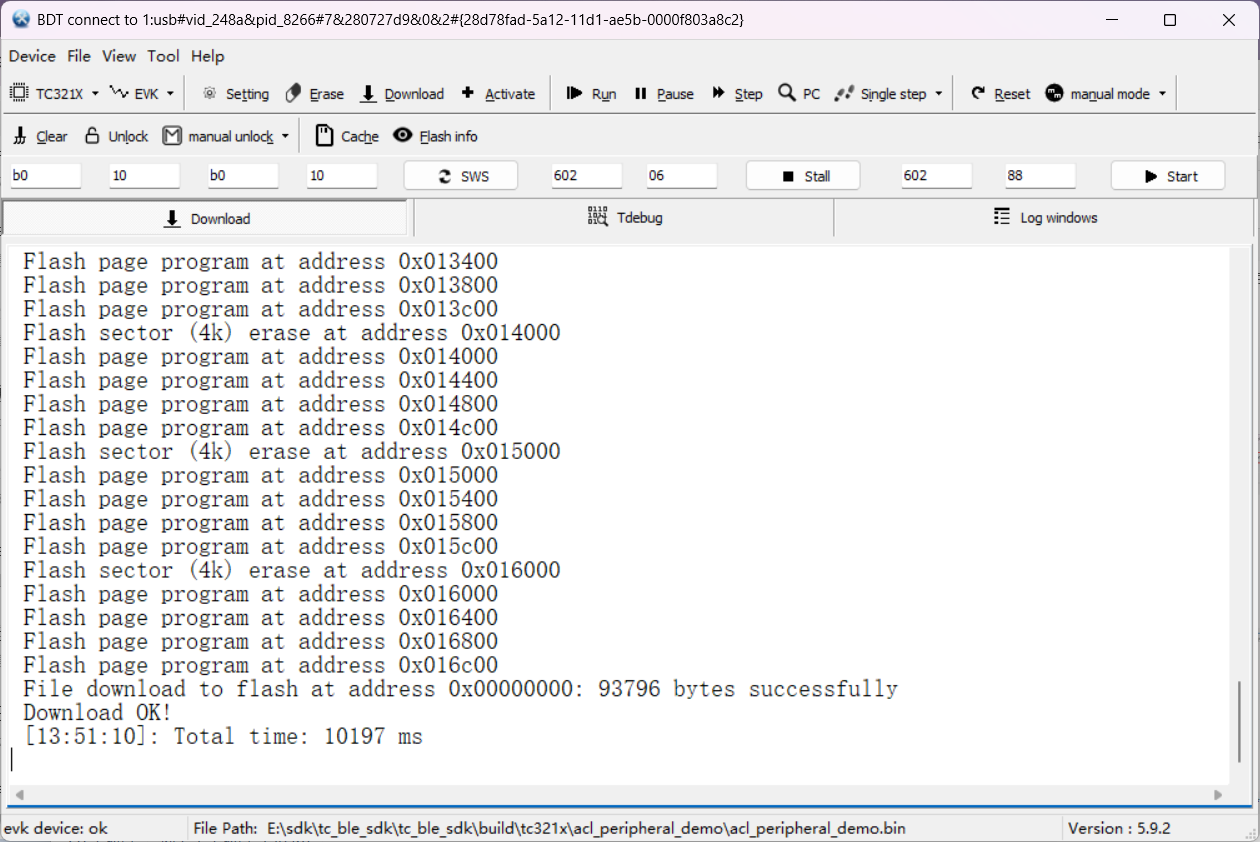Click the Stall button

pyautogui.click(x=804, y=176)
